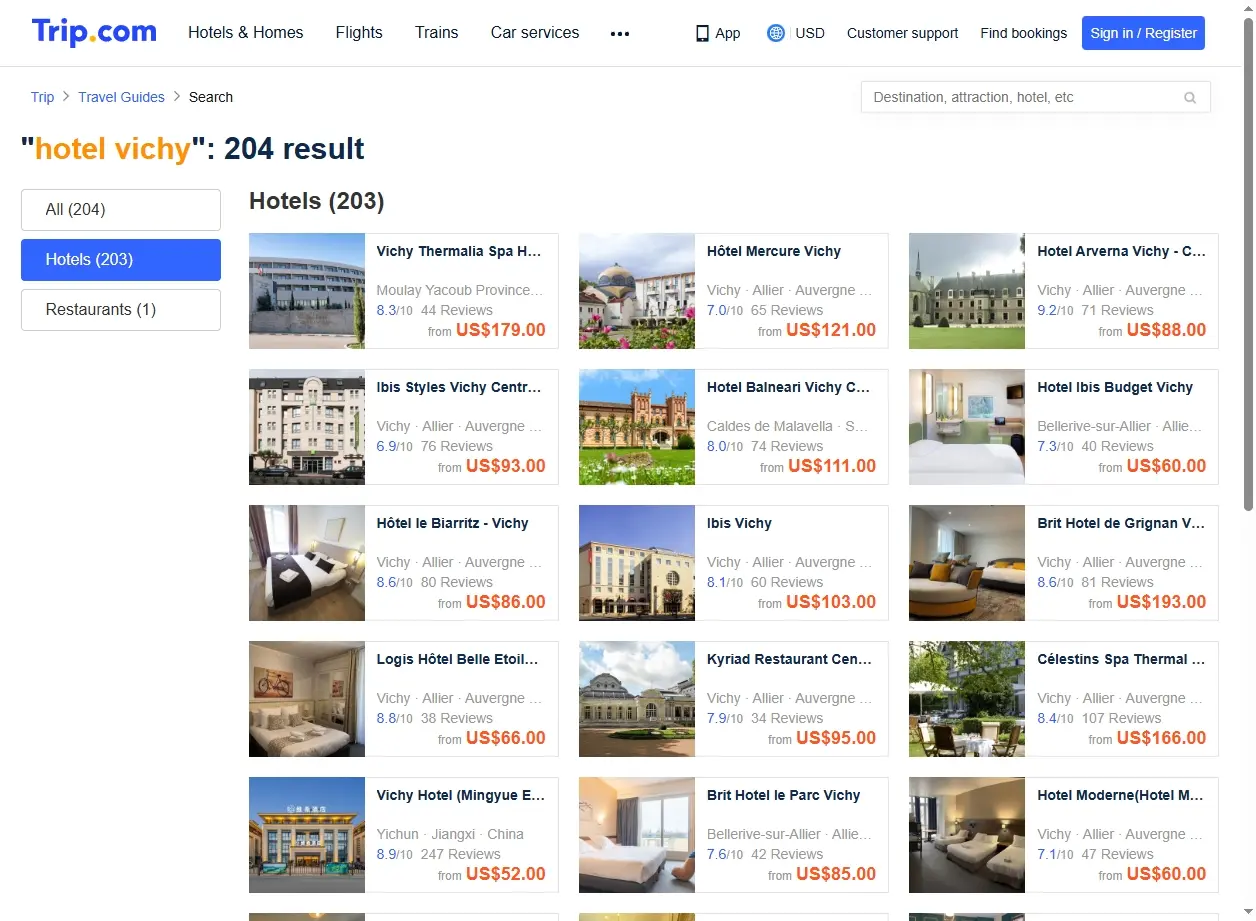This screenshot has width=1256, height=921.
Task: Open Ibis Vichy hotel thumbnail
Action: (637, 563)
